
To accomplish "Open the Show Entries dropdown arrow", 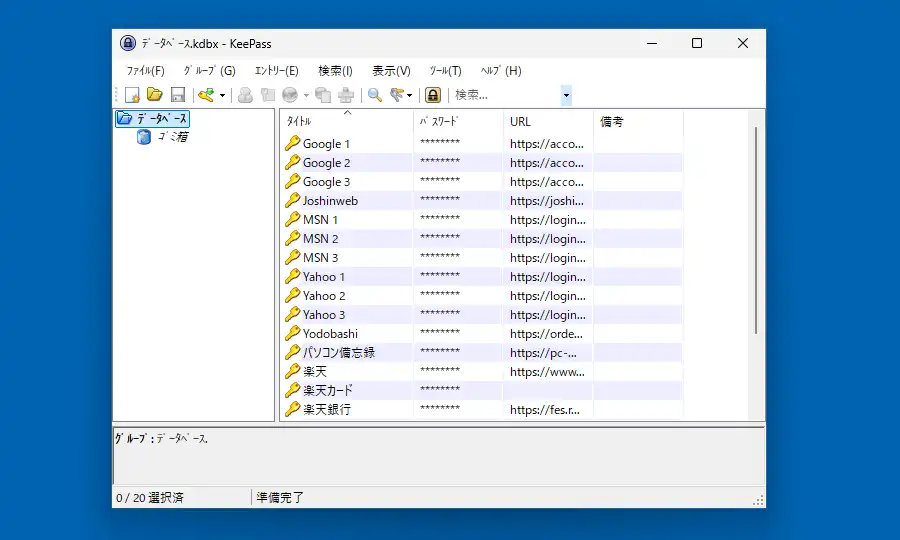I will click(409, 95).
